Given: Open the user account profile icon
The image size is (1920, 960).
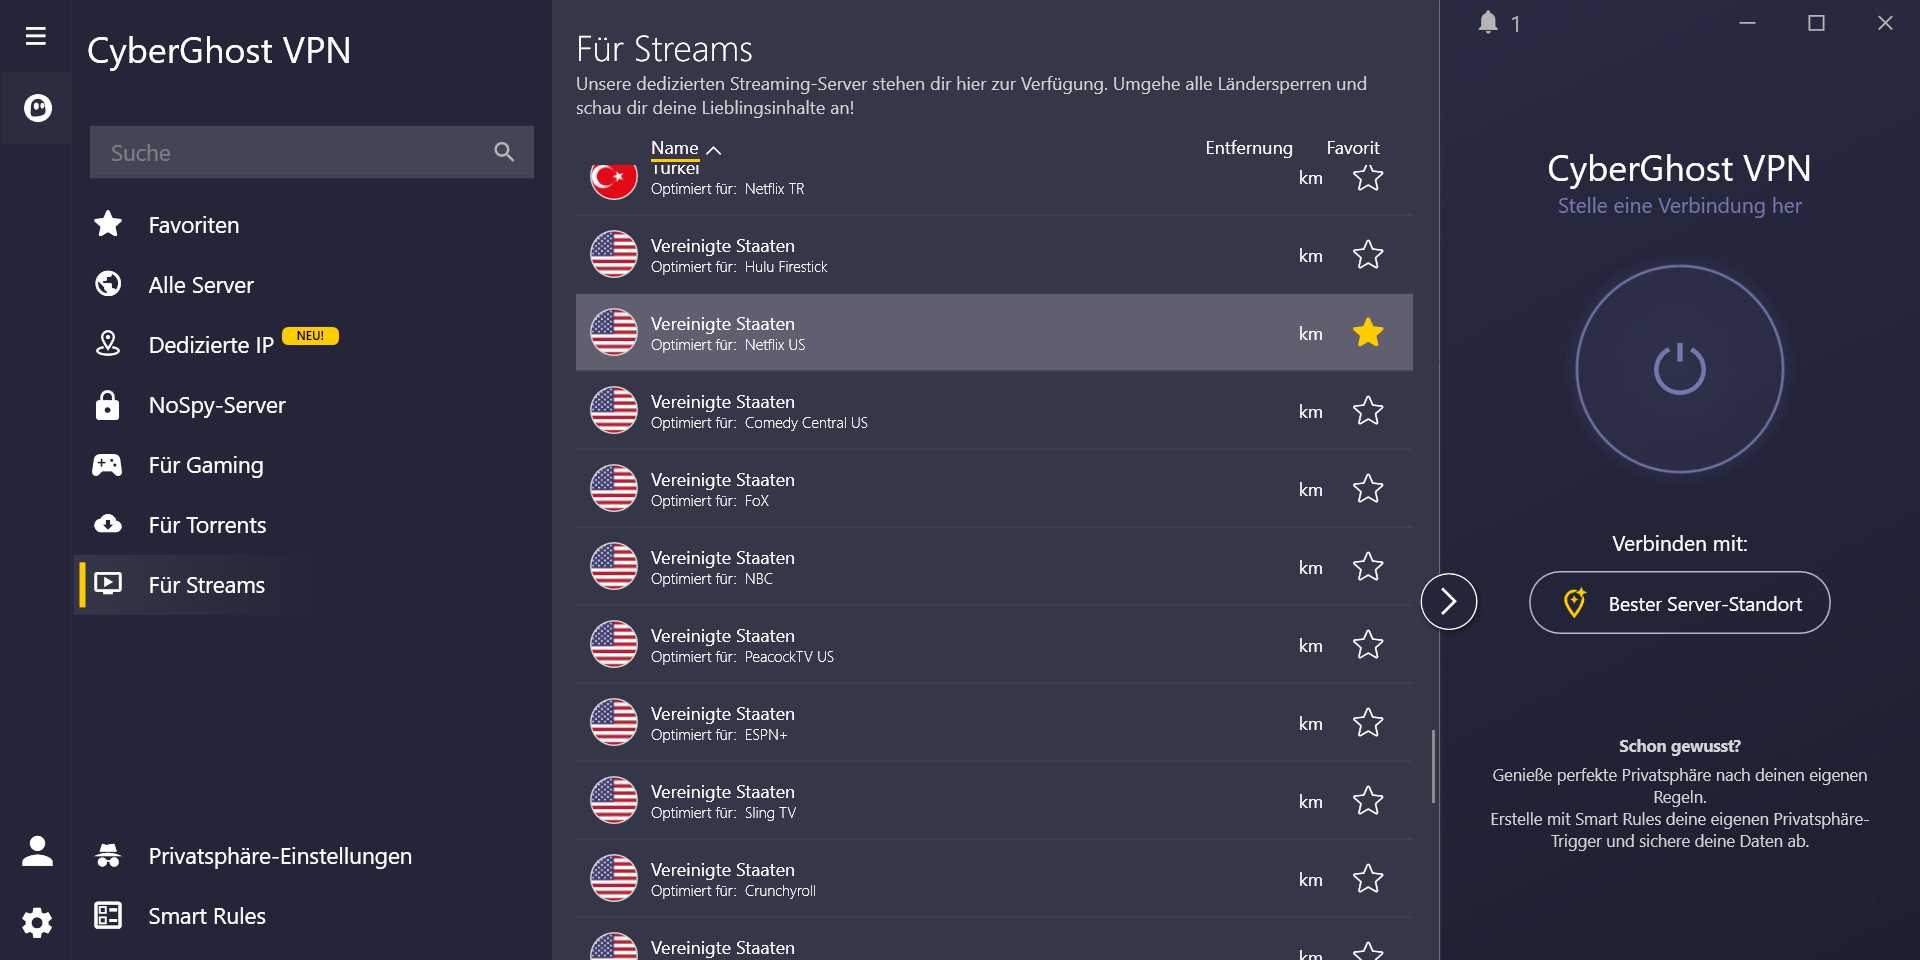Looking at the screenshot, I should 37,851.
